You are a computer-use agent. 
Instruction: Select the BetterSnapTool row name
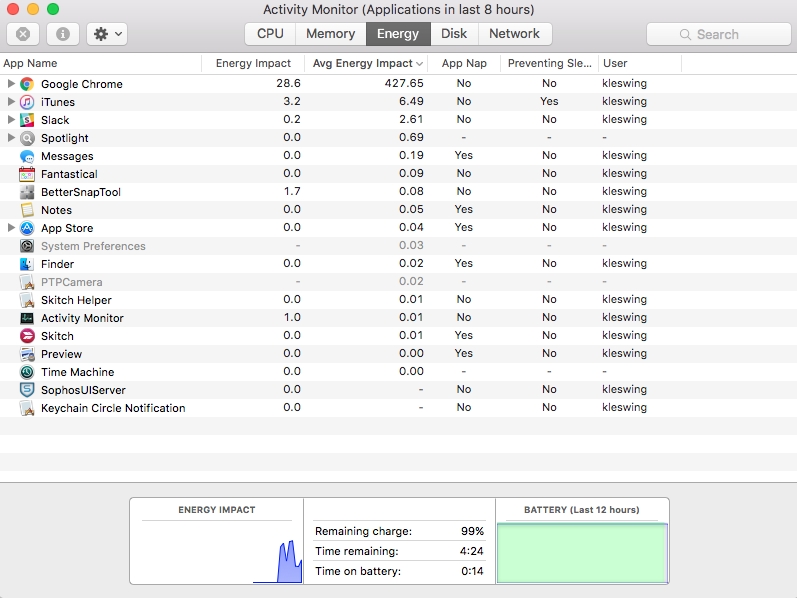click(x=81, y=192)
